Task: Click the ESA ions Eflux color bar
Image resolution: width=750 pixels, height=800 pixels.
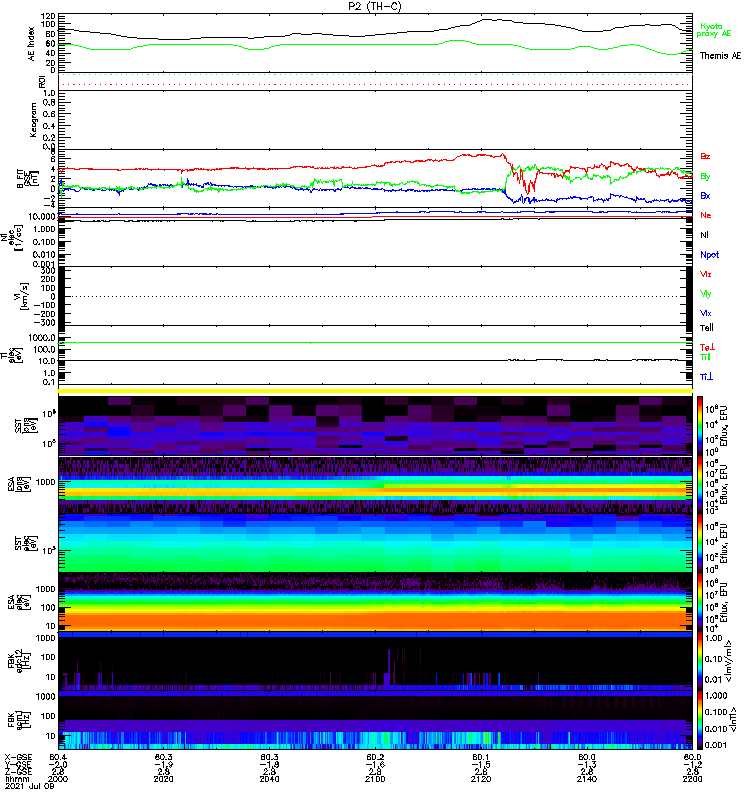Action: pos(700,485)
